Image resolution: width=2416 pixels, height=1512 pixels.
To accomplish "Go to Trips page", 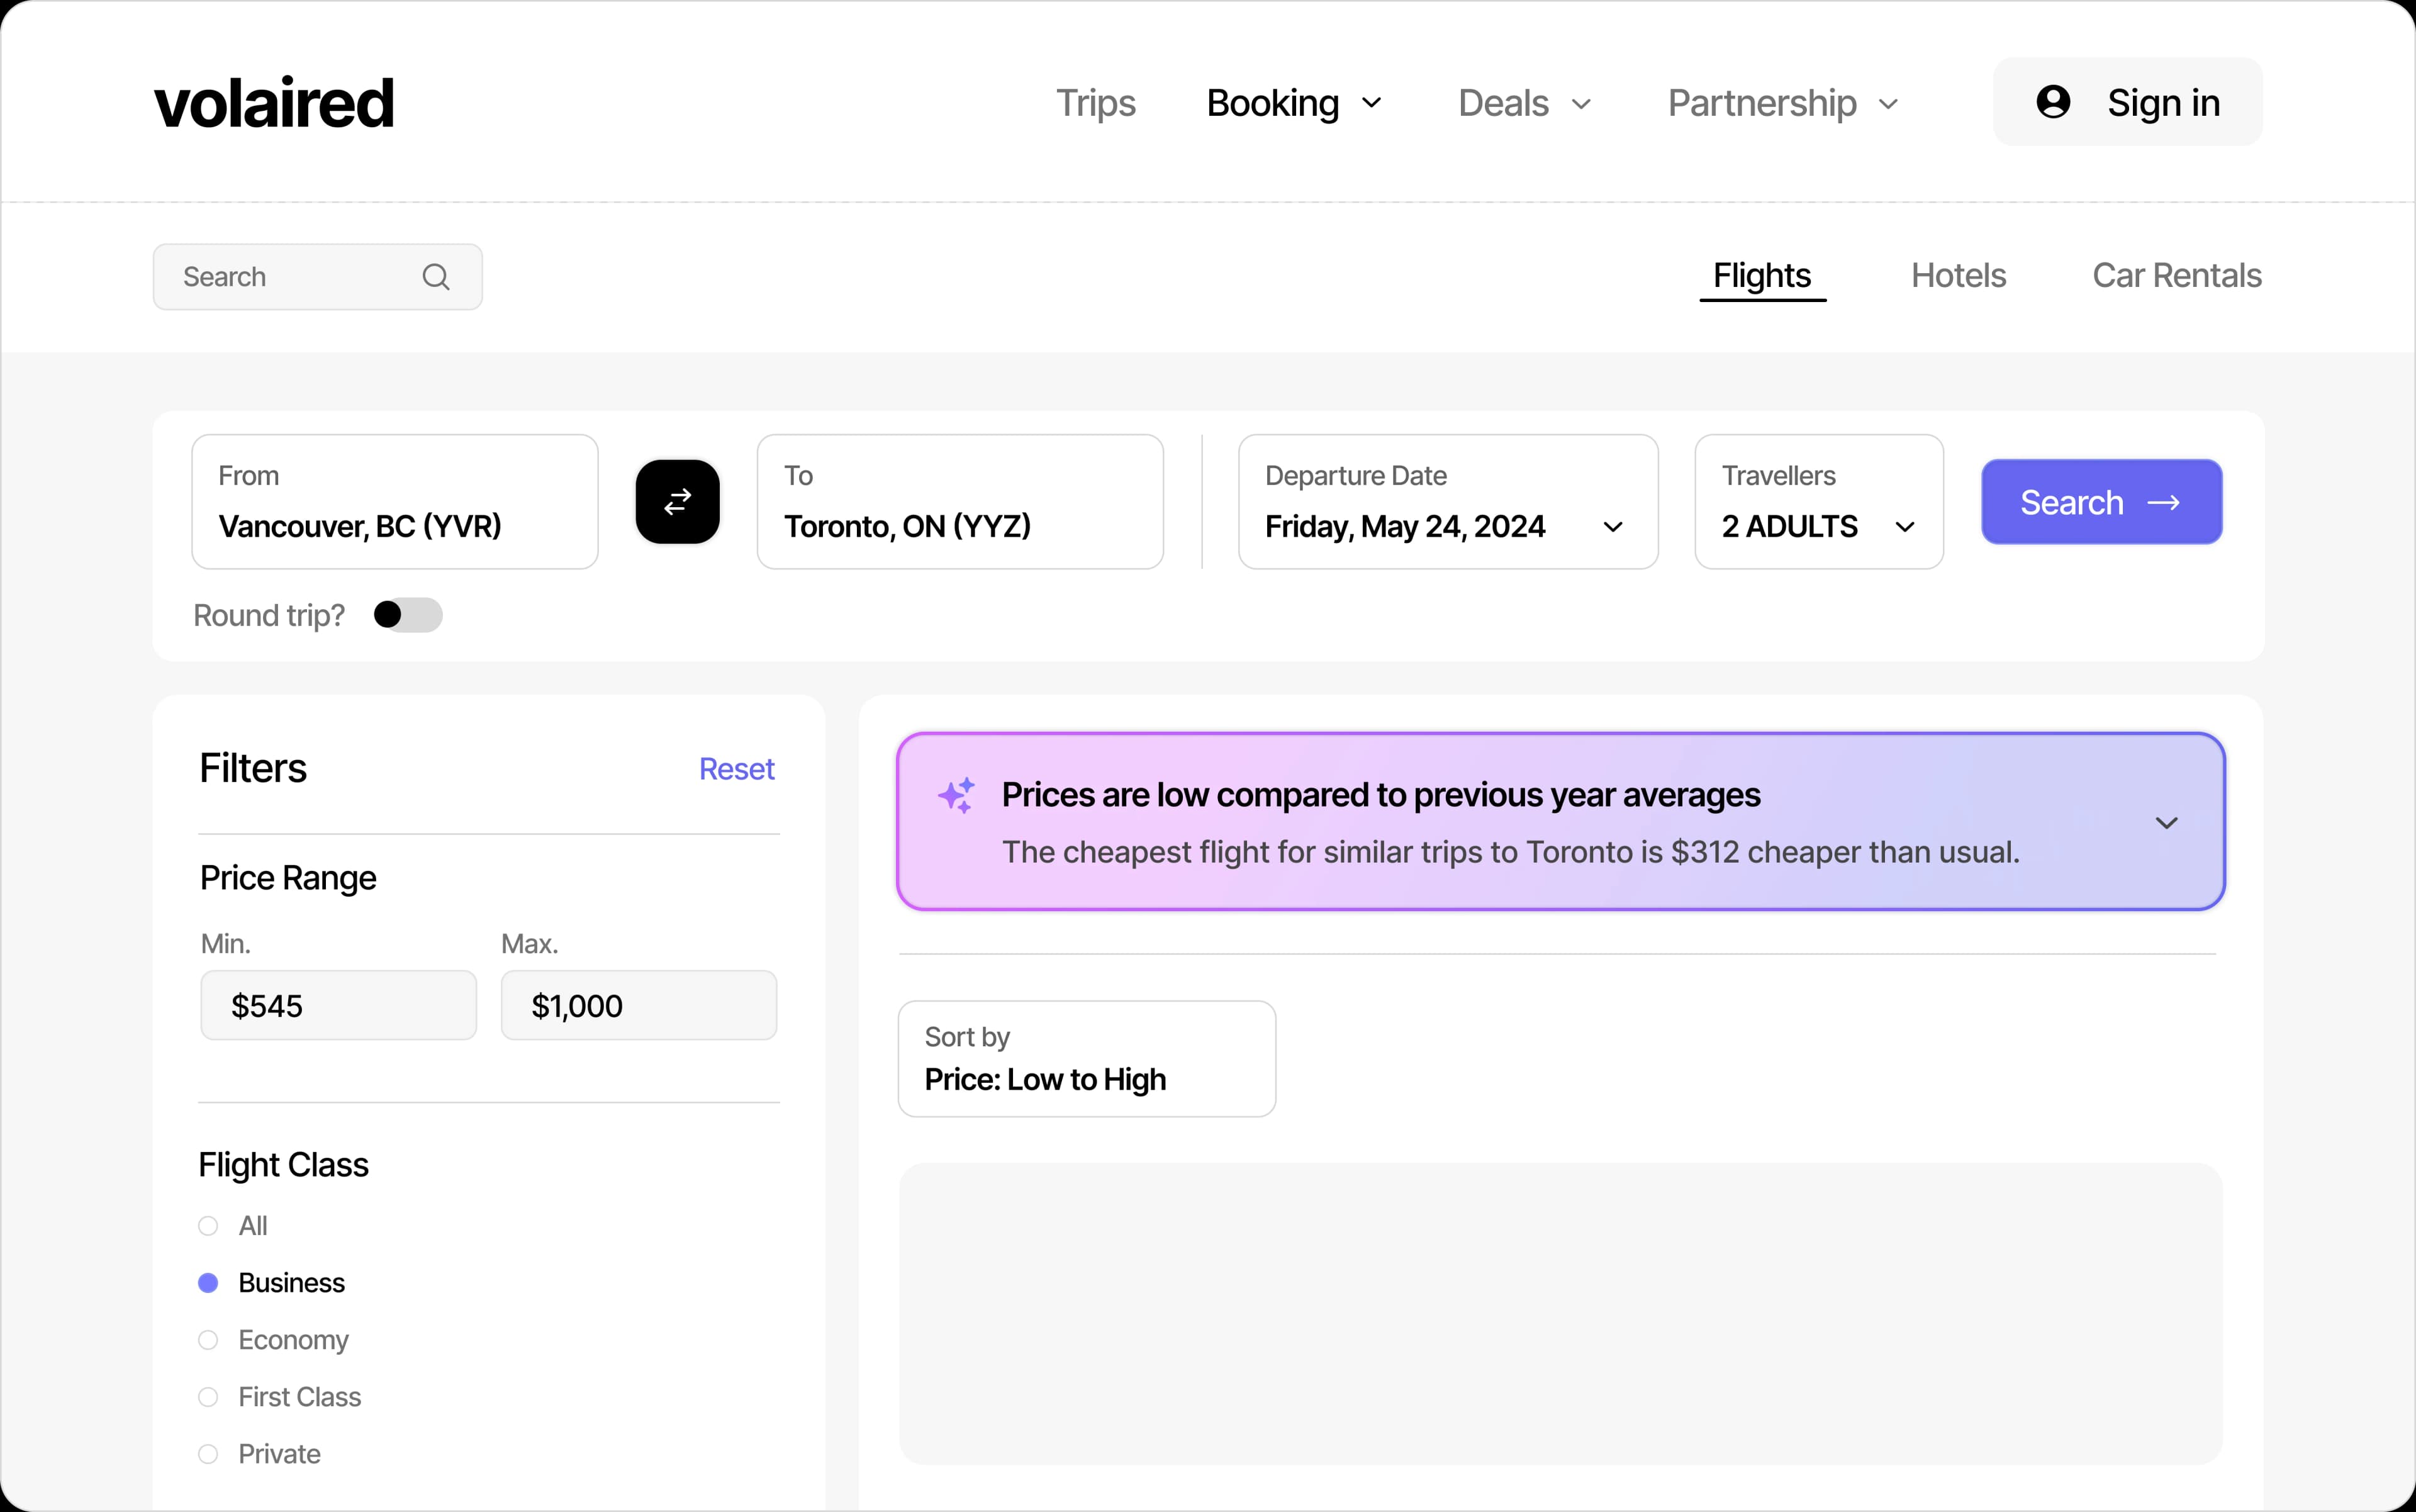I will [1096, 103].
